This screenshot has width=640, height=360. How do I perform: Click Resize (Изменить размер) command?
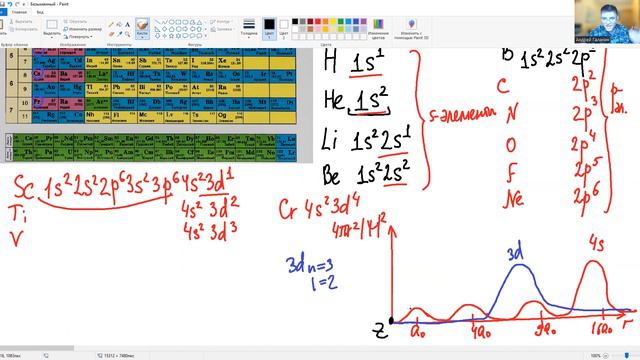click(82, 29)
